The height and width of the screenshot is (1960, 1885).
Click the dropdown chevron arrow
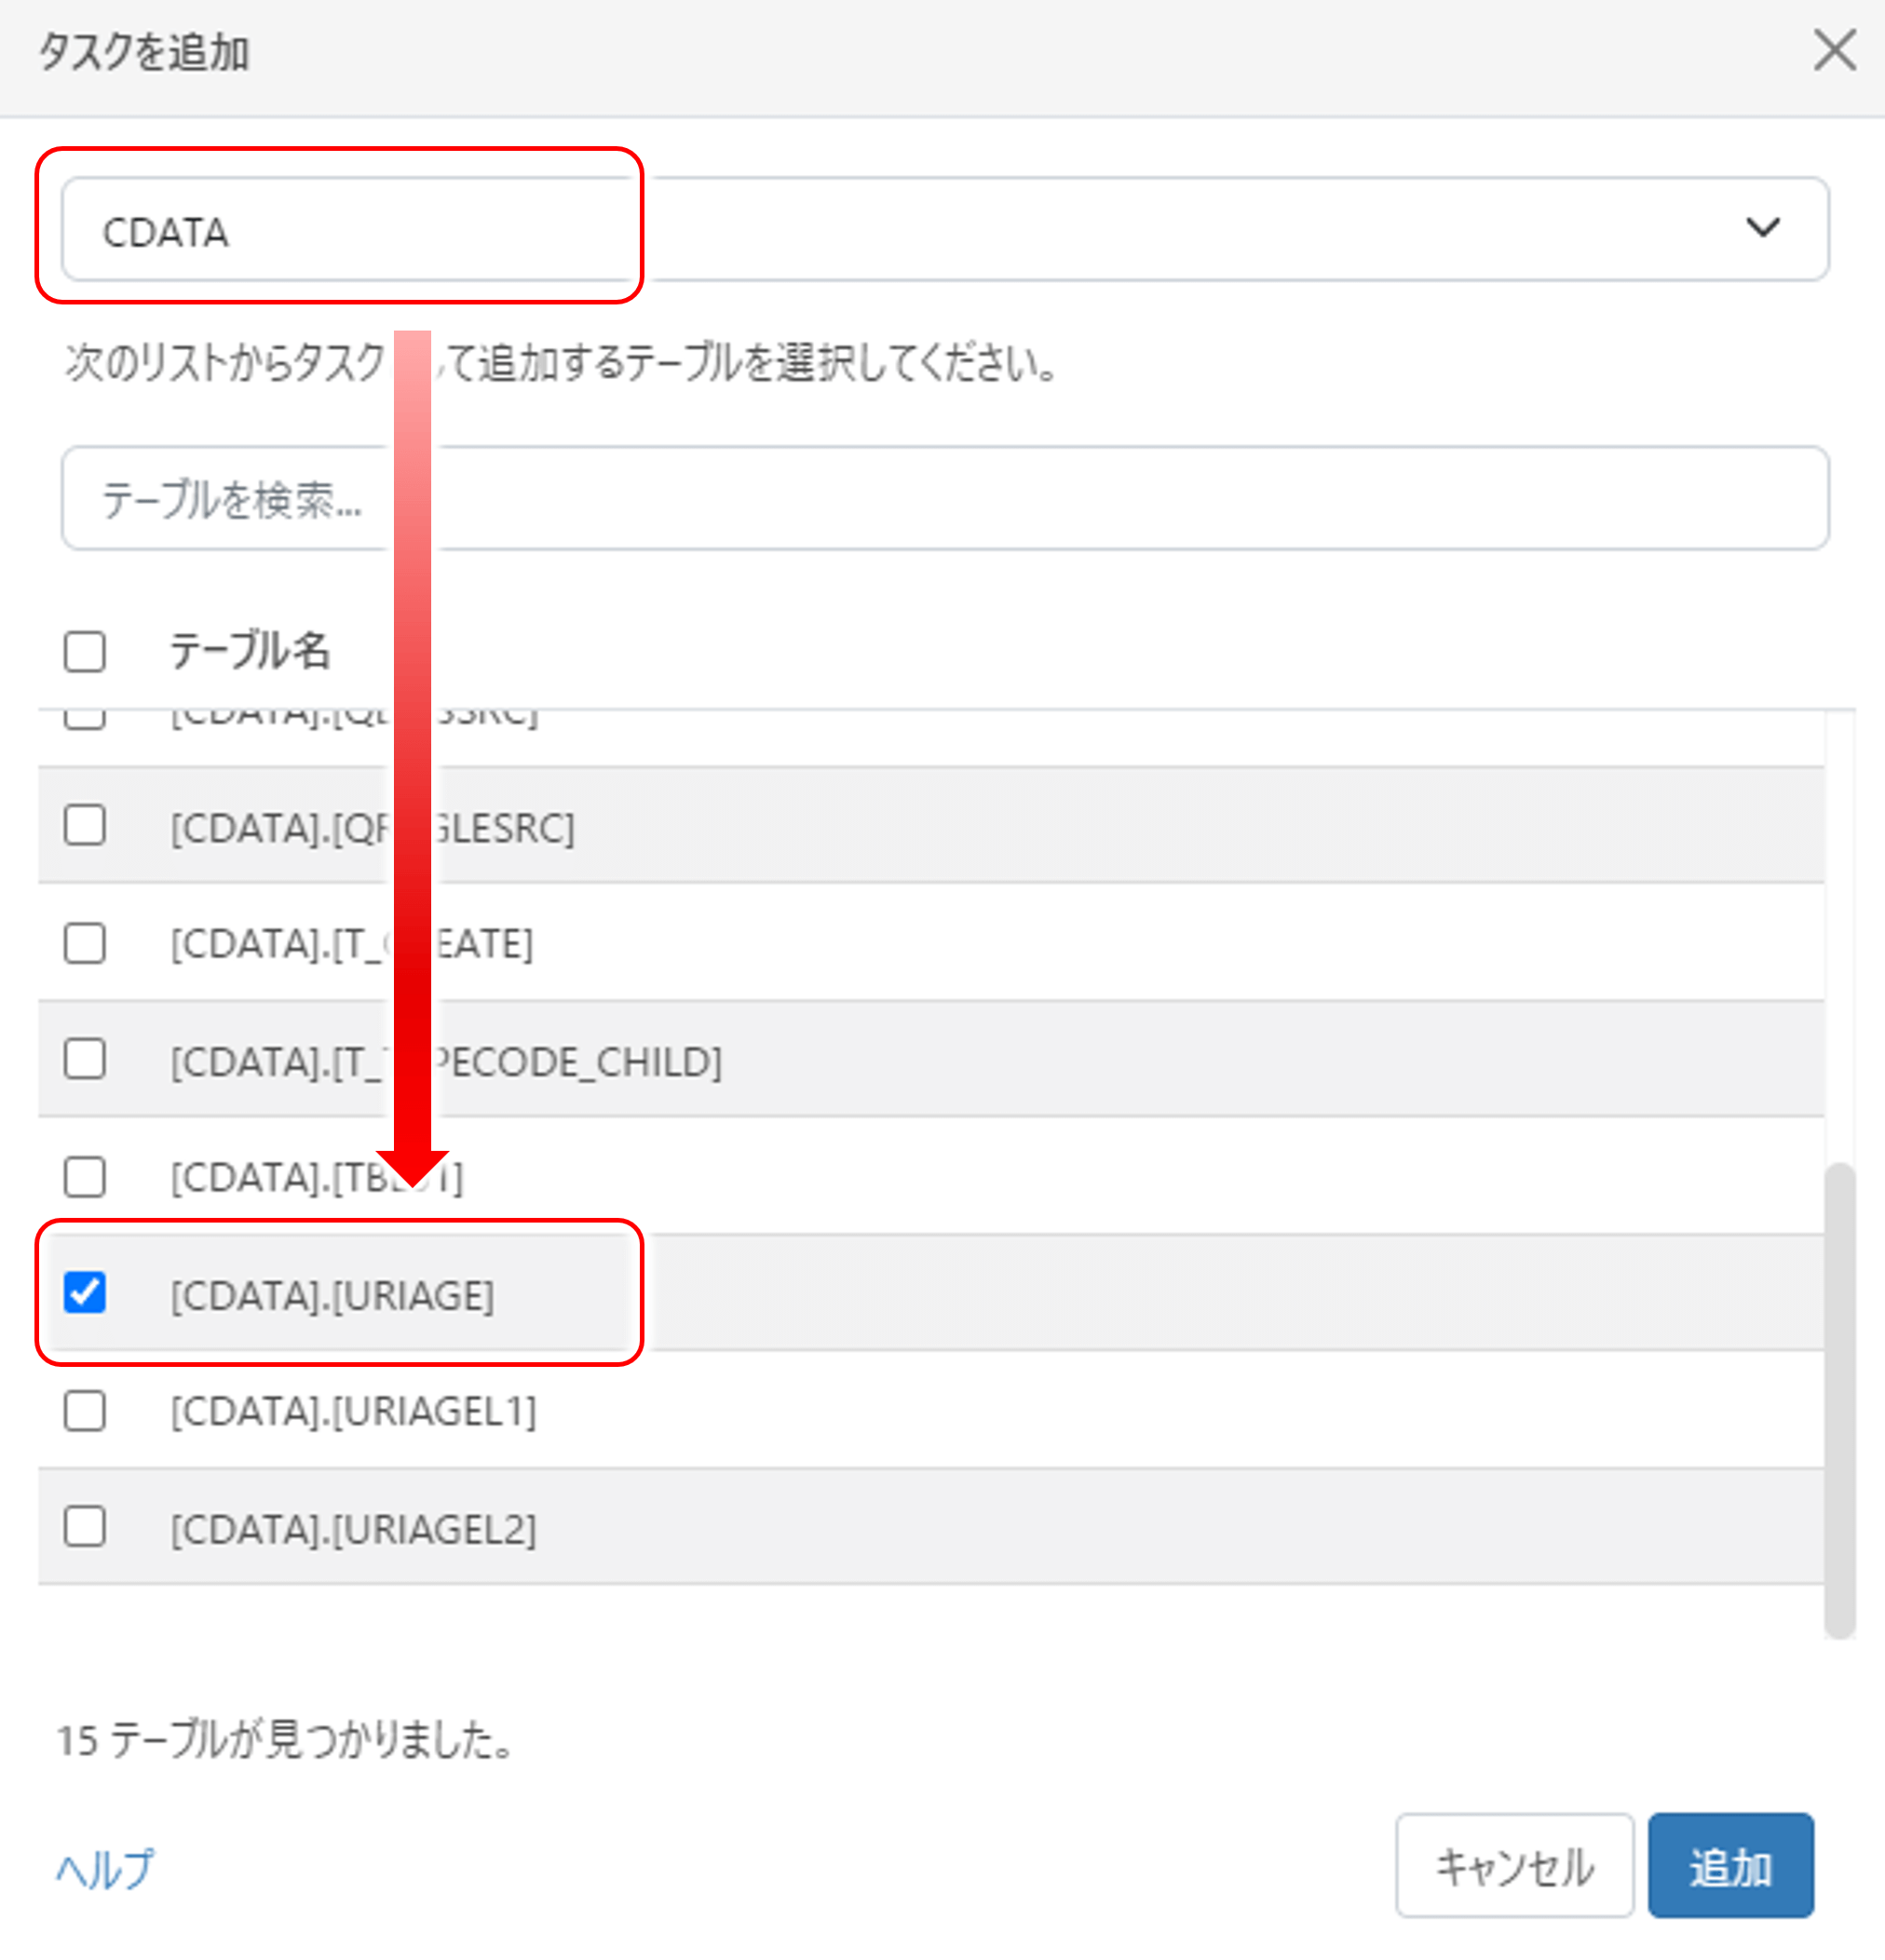point(1762,228)
